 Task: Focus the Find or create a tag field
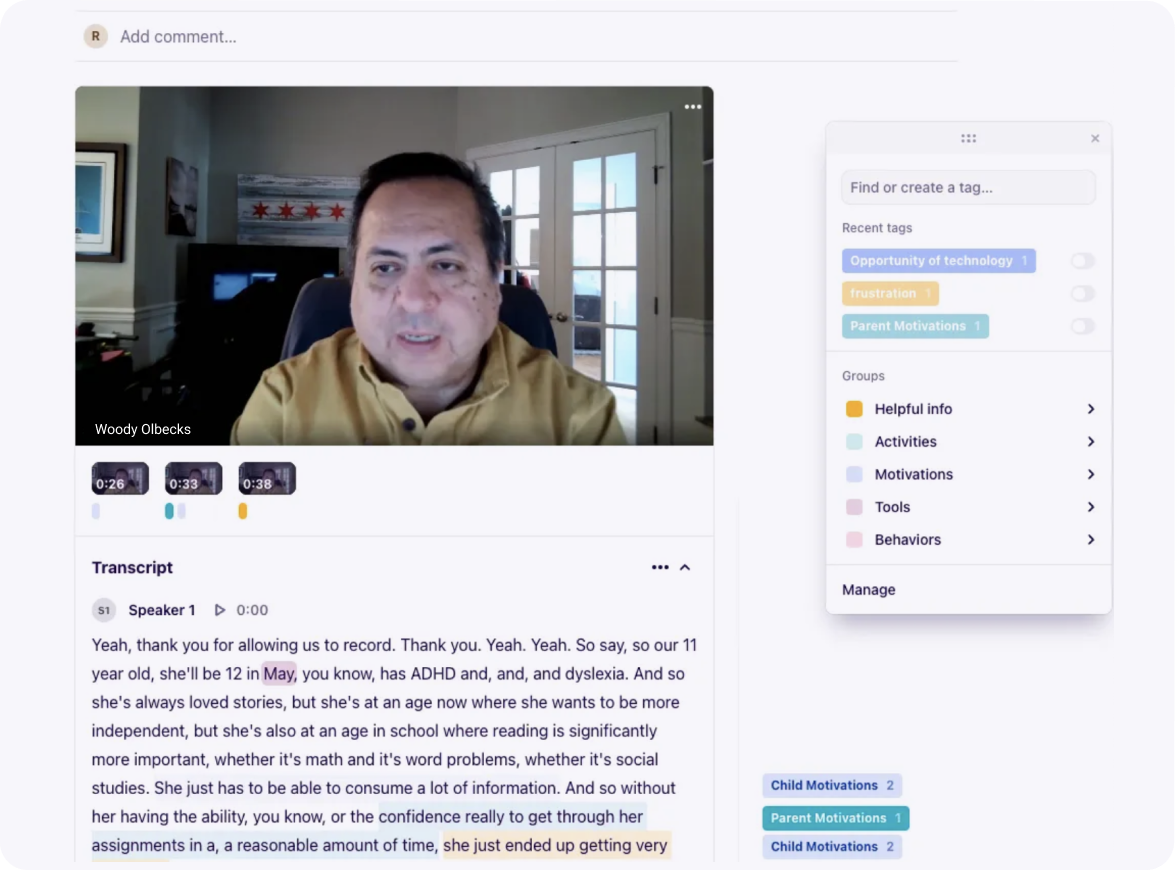point(968,187)
